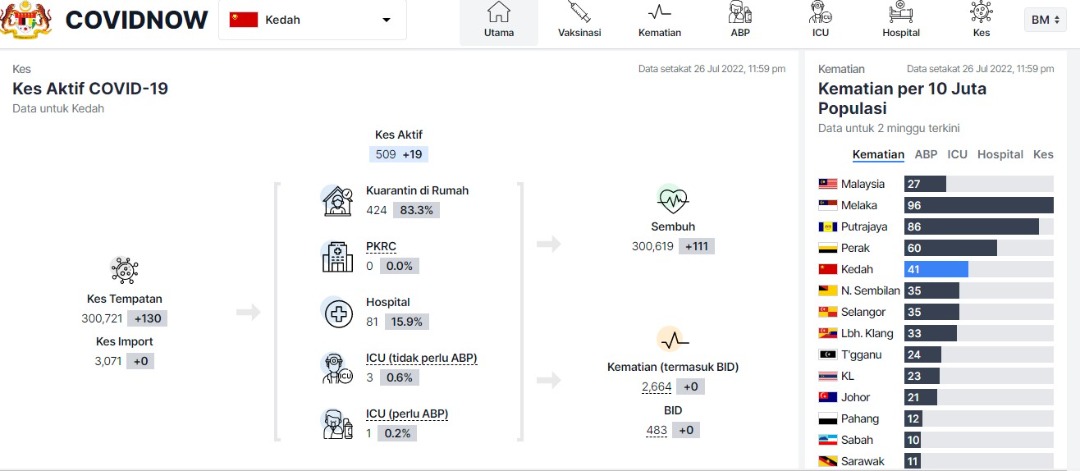Viewport: 1080px width, 471px height.
Task: Click the Perak bar showing 60
Action: click(x=951, y=248)
